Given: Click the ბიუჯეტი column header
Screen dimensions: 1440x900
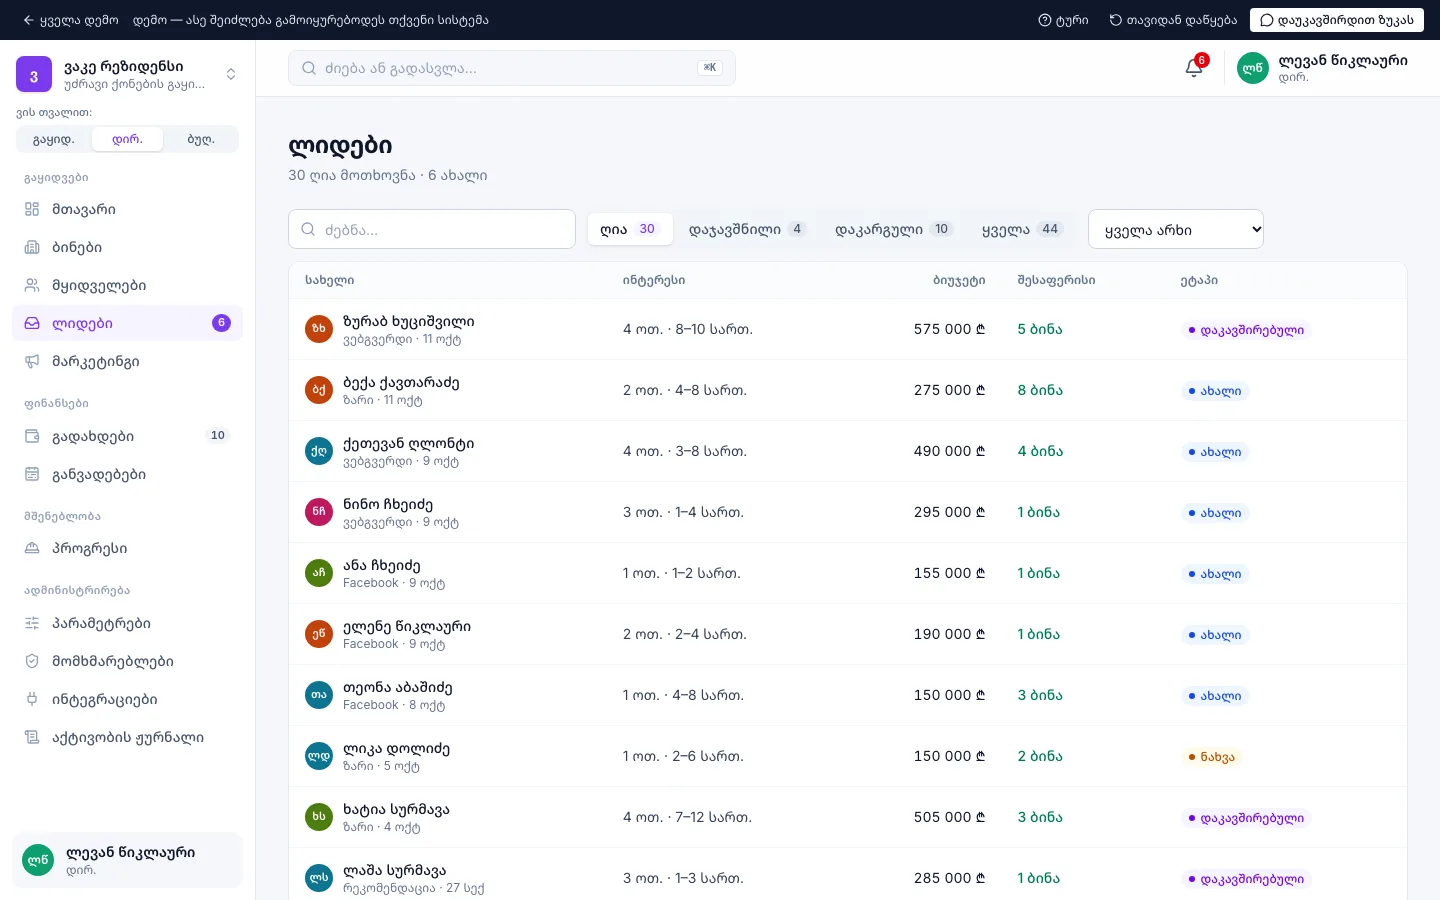Looking at the screenshot, I should (x=959, y=280).
